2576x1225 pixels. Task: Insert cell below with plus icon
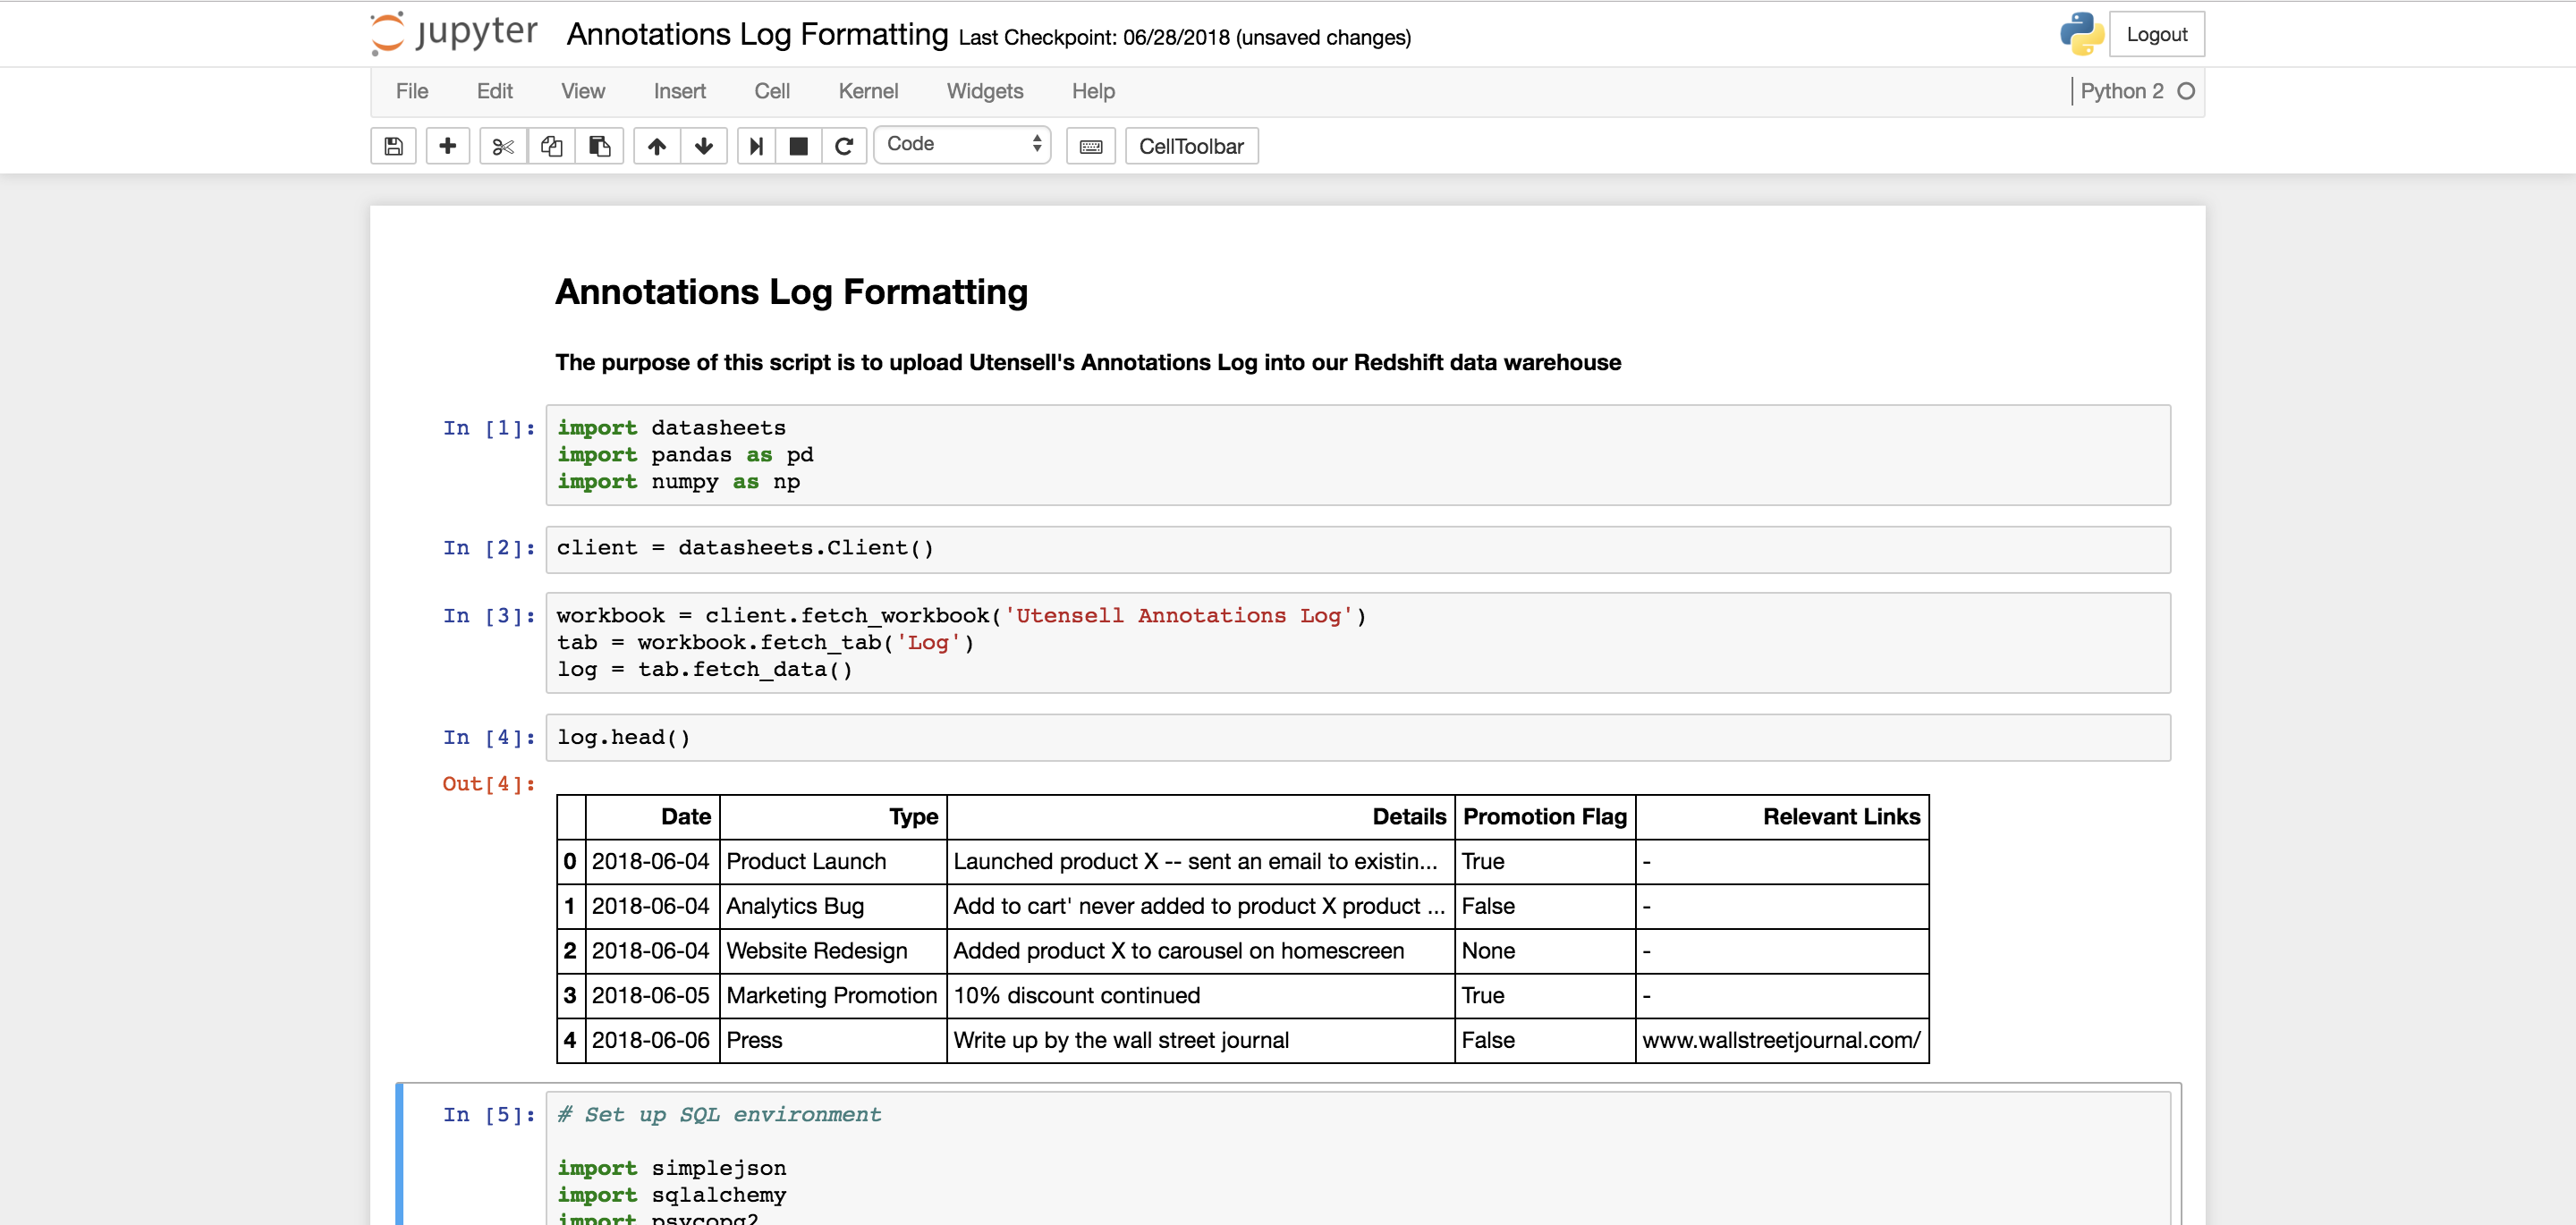pyautogui.click(x=447, y=146)
